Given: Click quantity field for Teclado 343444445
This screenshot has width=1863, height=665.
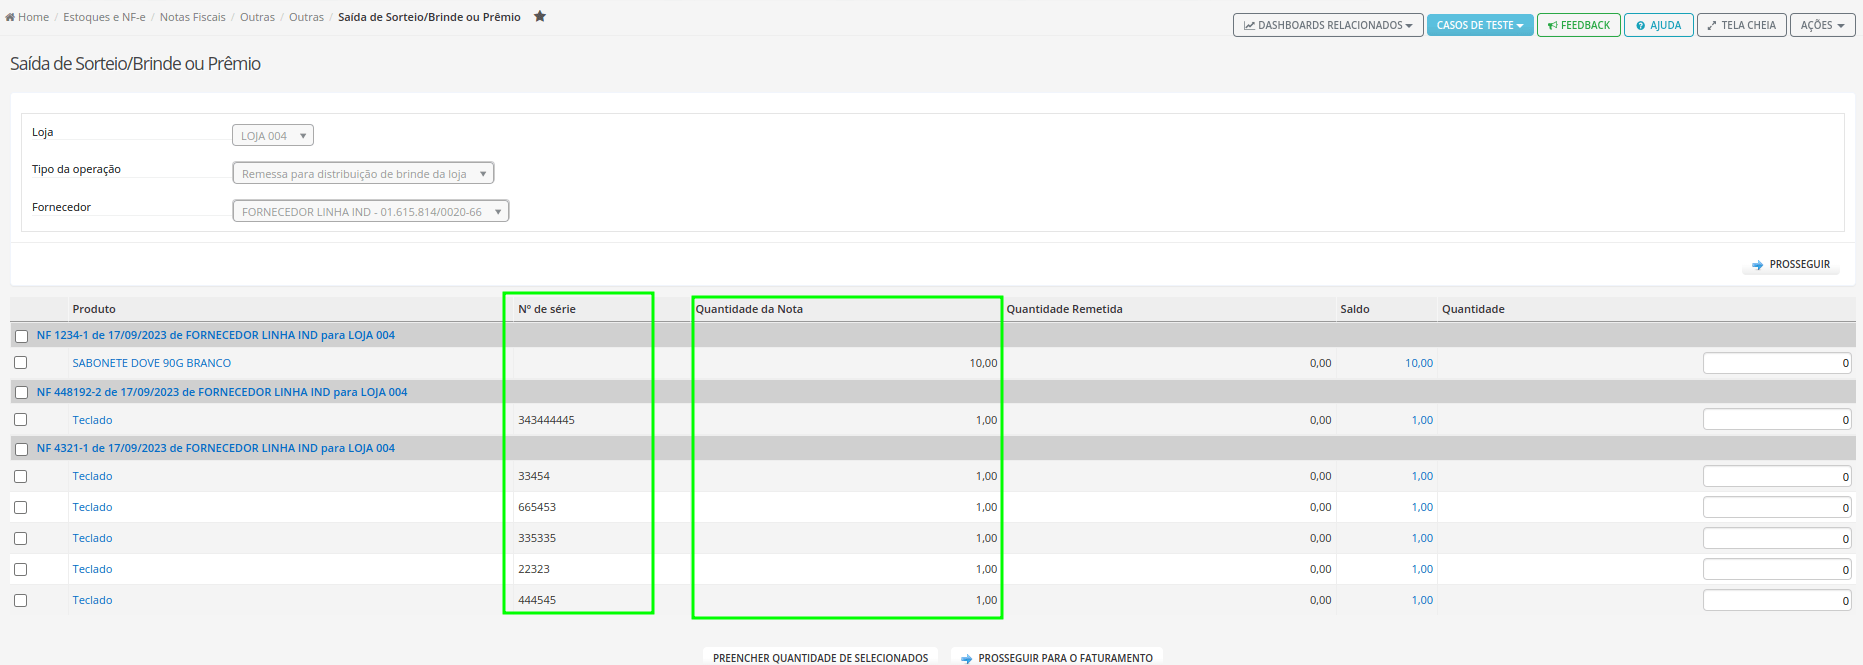Looking at the screenshot, I should coord(1777,420).
